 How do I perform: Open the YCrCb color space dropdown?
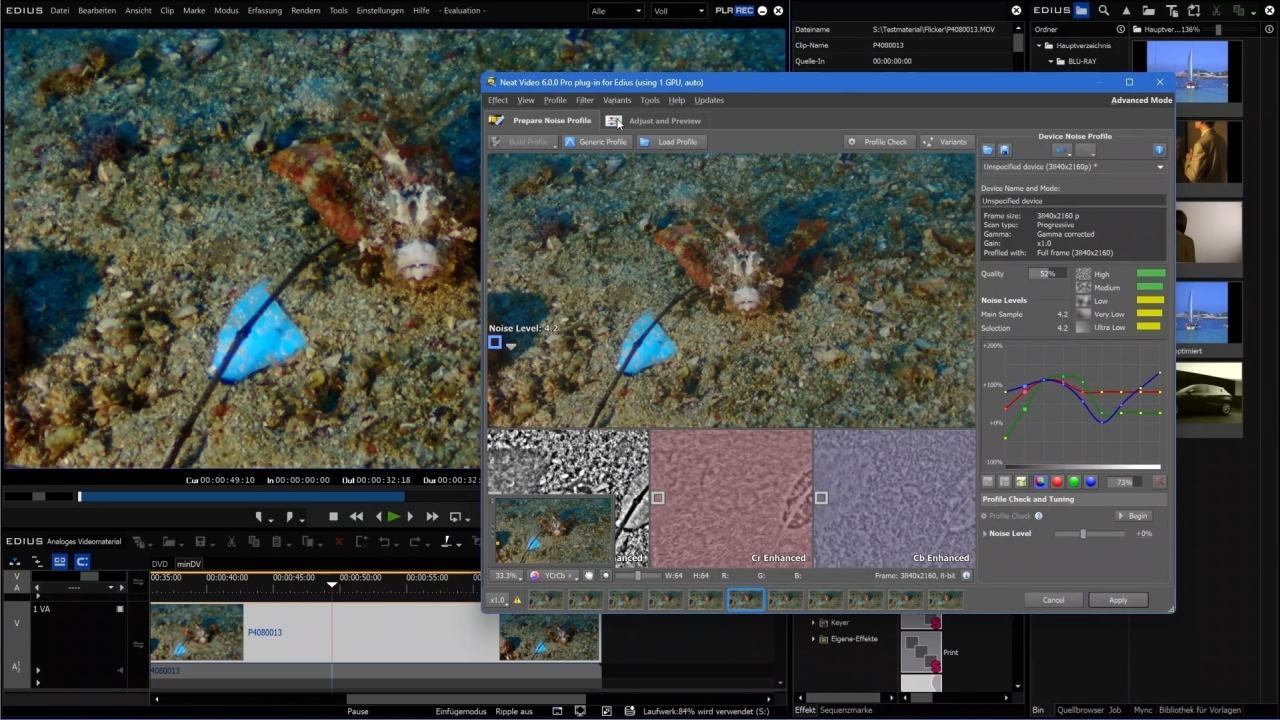point(553,576)
